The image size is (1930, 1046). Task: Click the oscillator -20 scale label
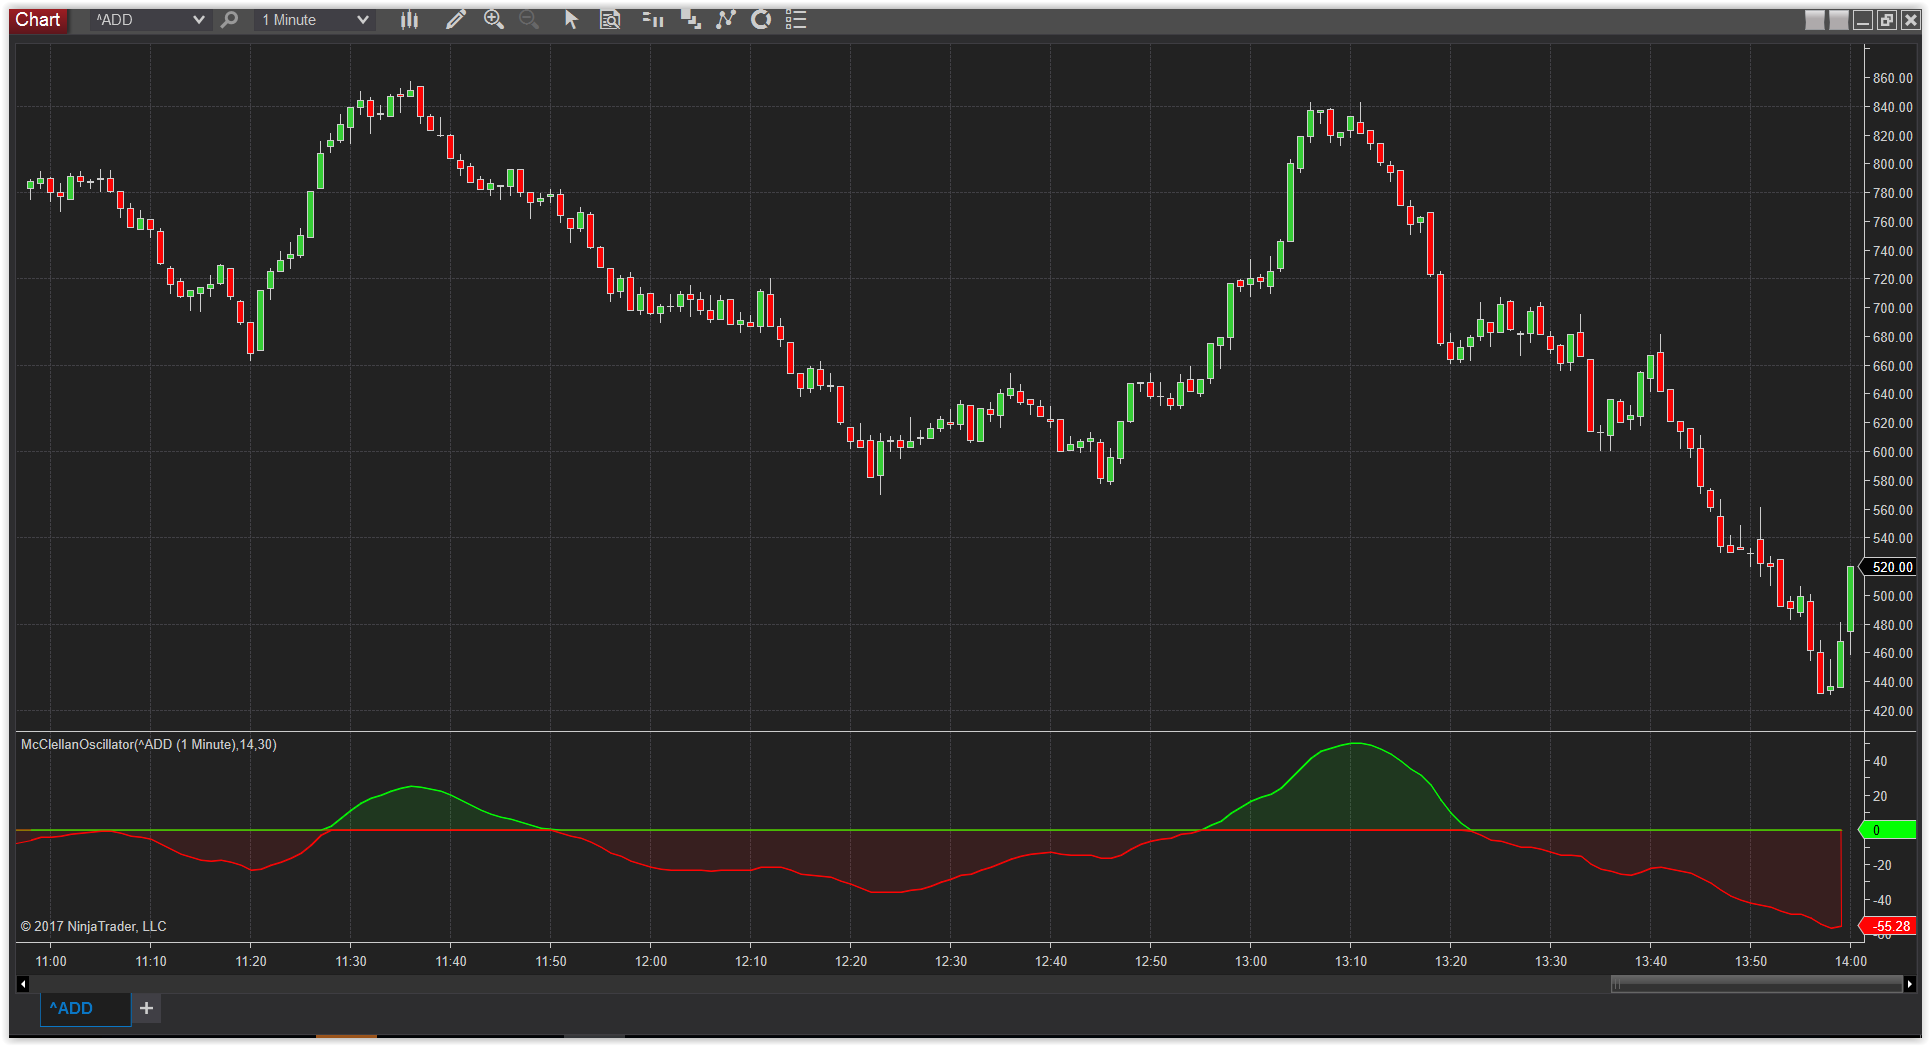click(1882, 865)
